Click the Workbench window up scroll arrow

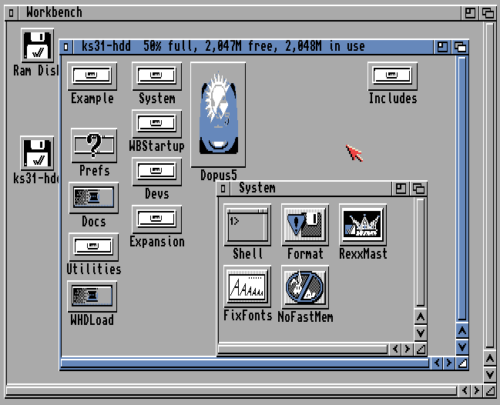(x=490, y=359)
